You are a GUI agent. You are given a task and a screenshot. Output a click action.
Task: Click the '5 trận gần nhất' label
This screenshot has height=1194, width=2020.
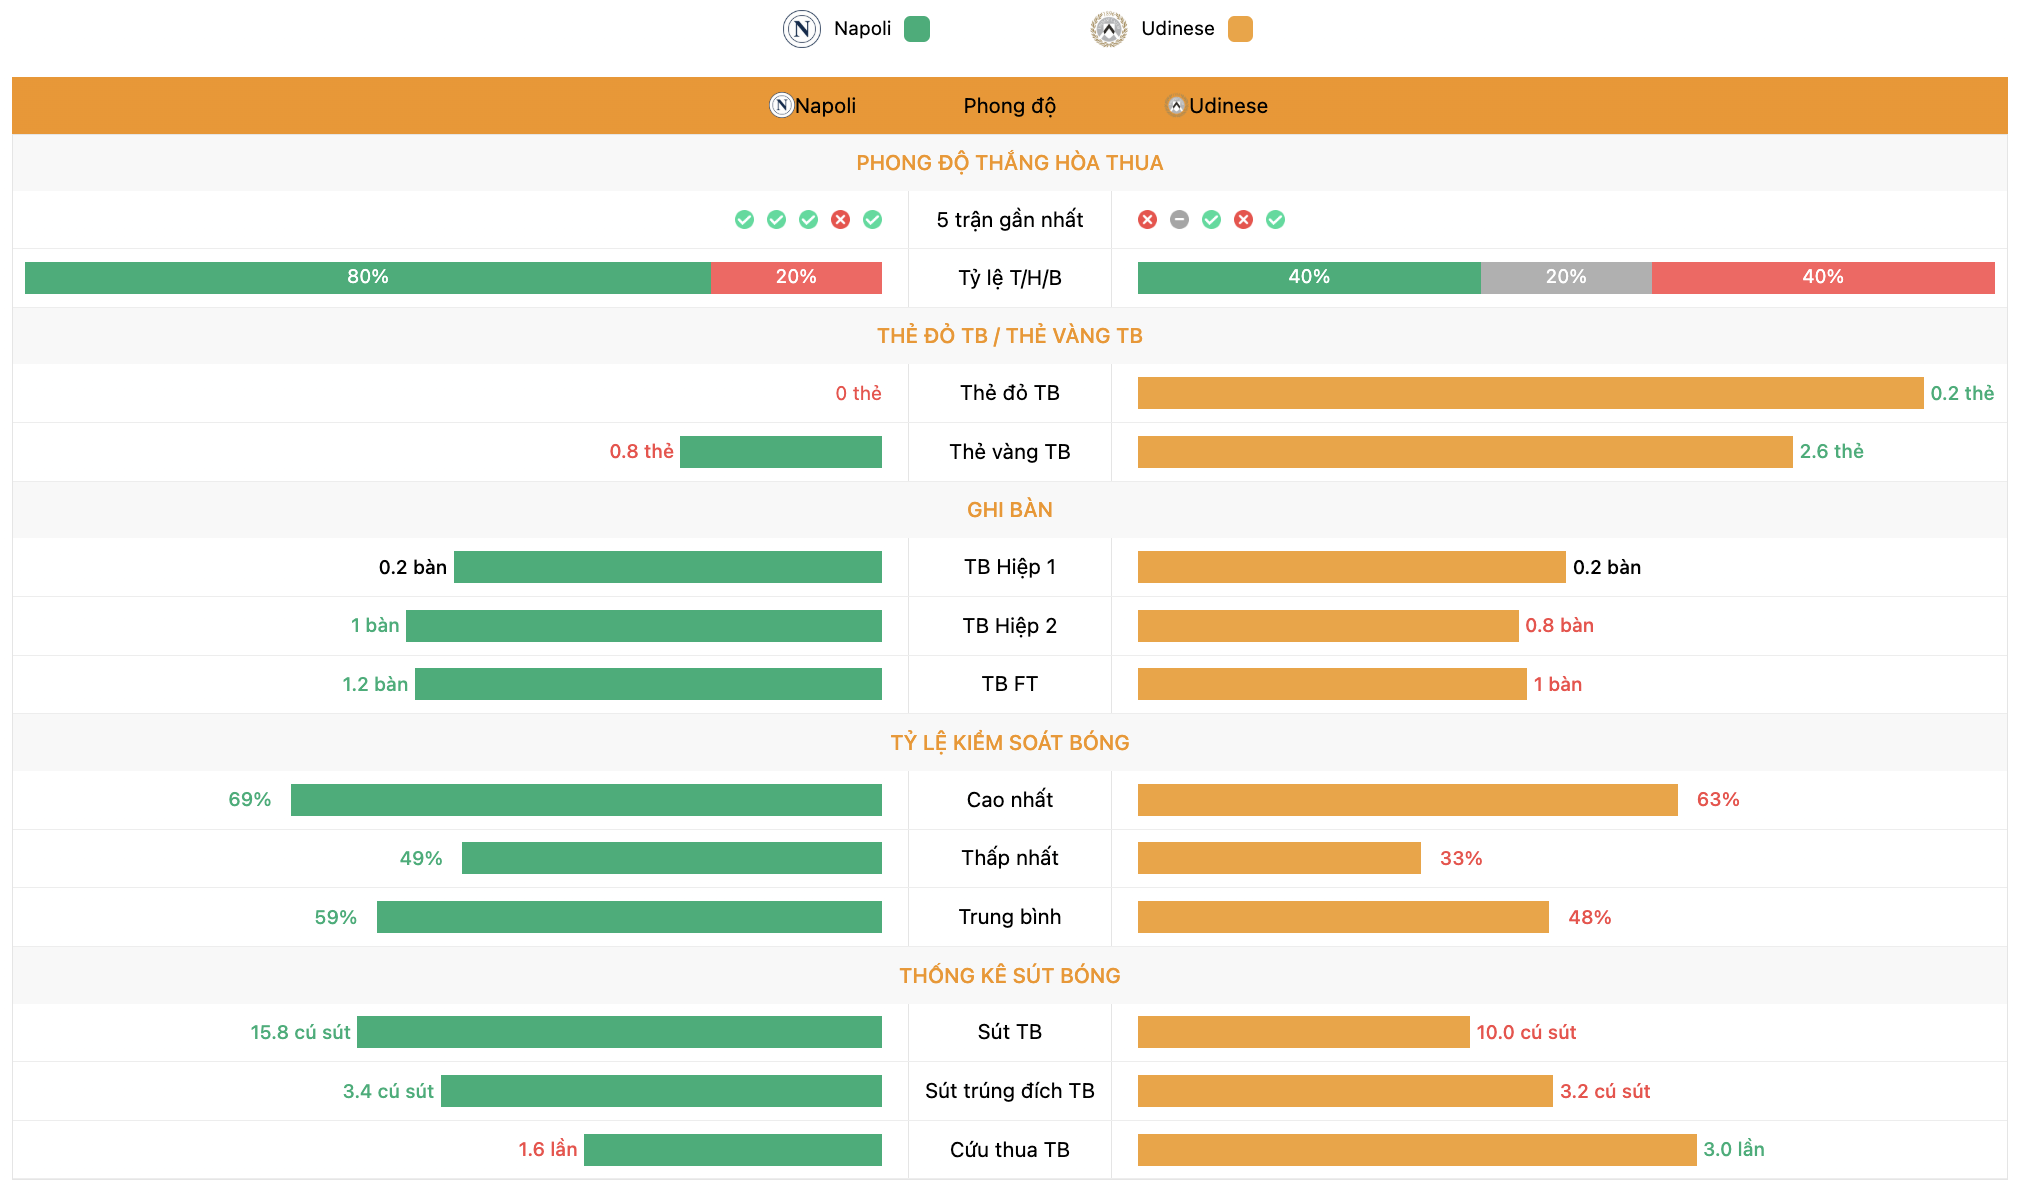[1009, 220]
